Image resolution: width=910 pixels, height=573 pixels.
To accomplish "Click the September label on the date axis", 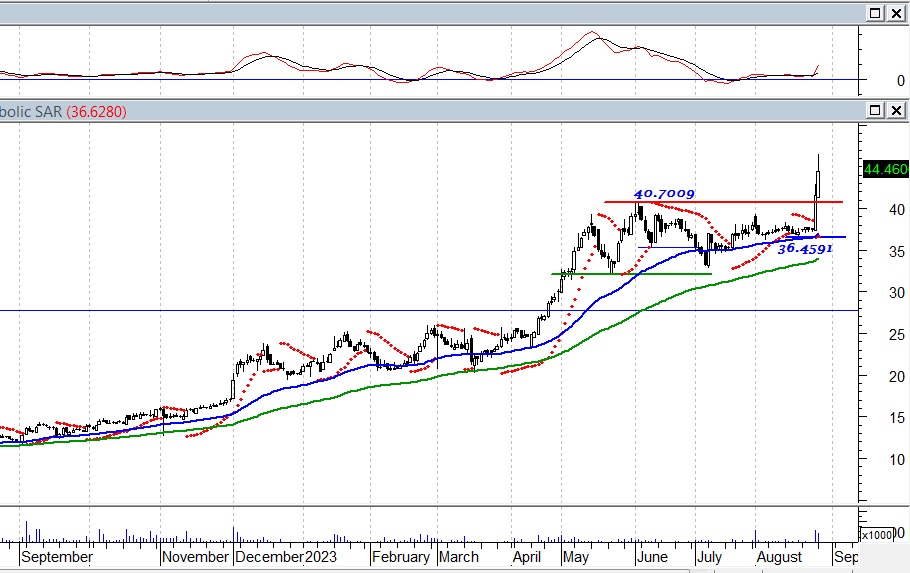I will pos(57,557).
